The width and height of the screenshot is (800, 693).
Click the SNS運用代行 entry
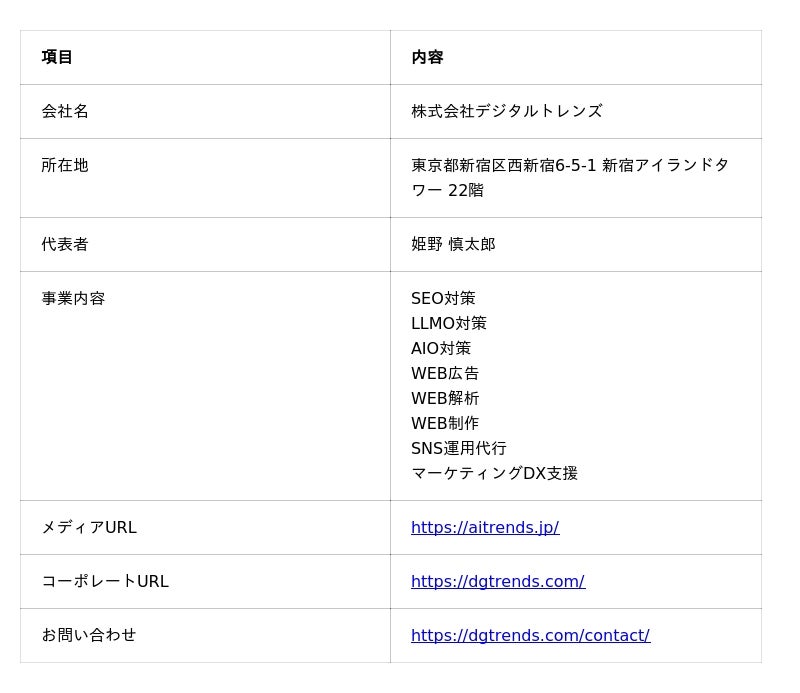coord(459,448)
